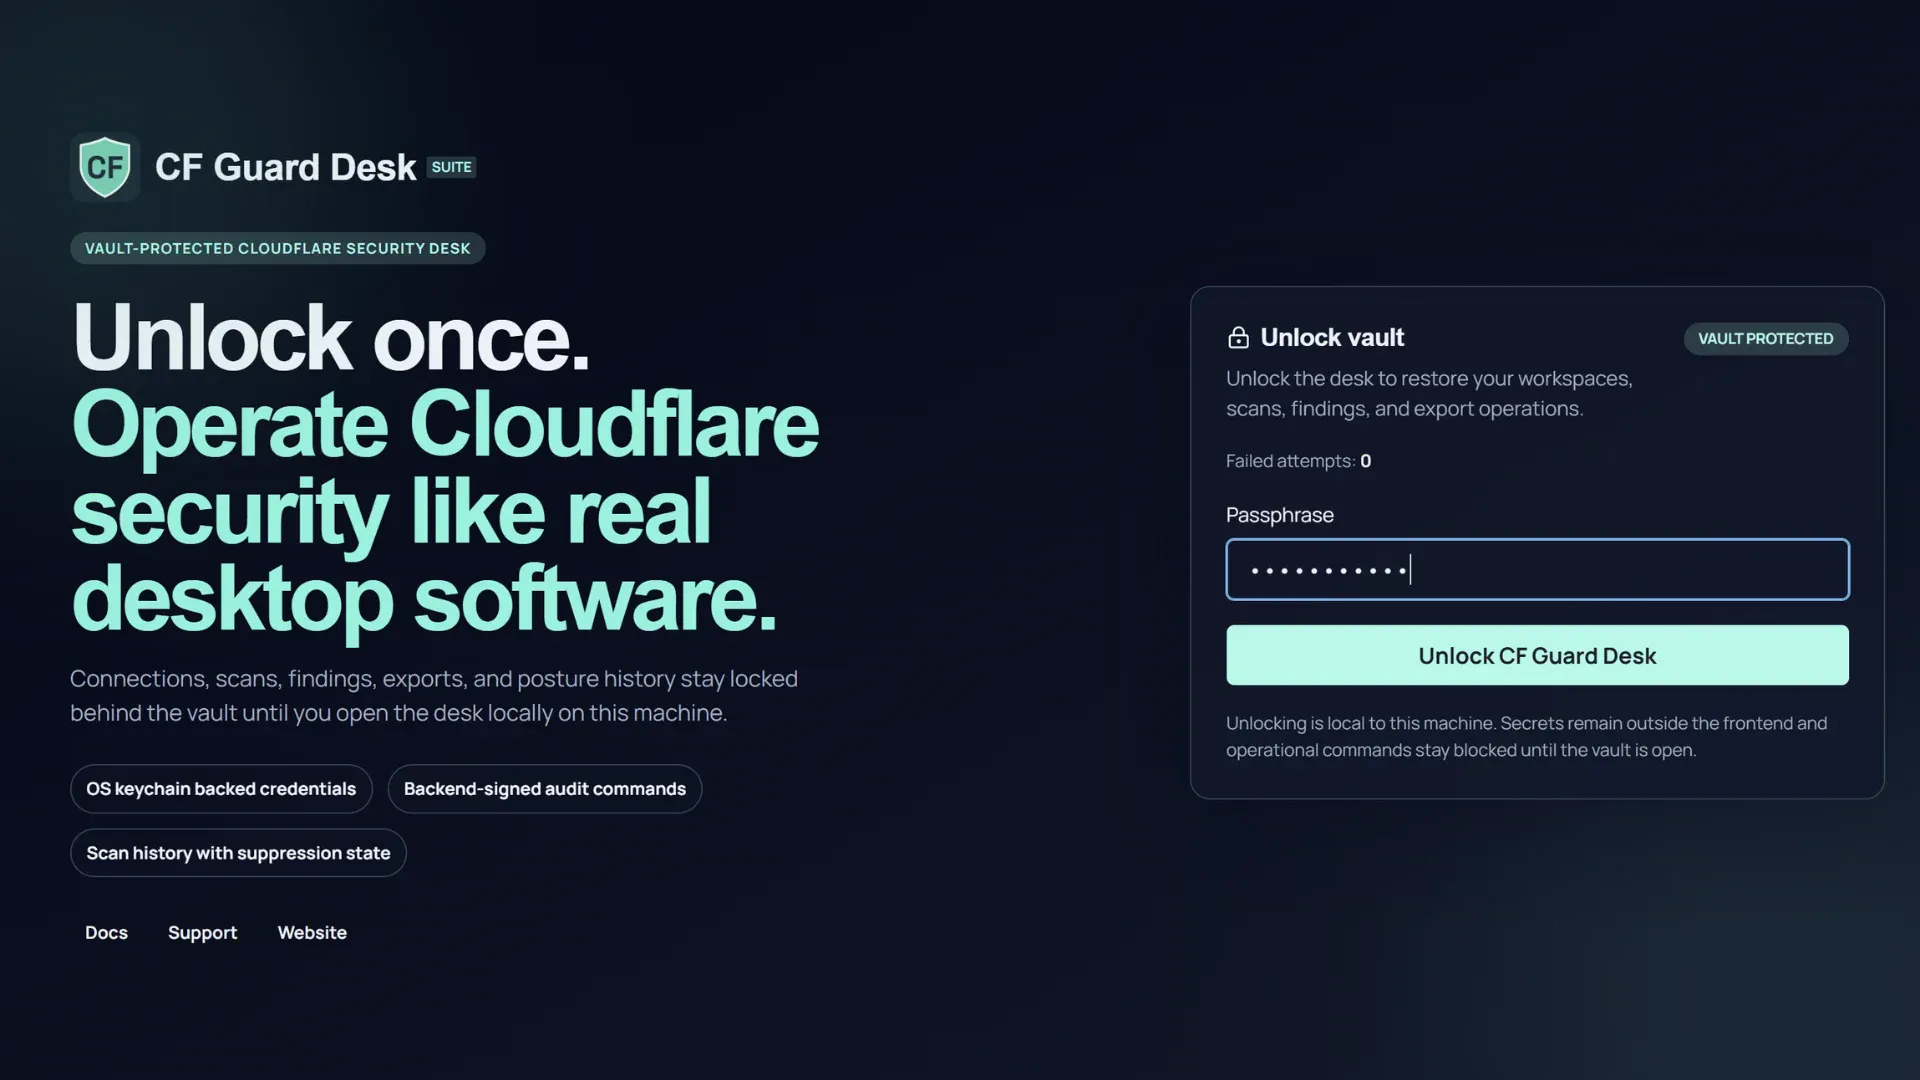Click Backend-signed audit commands pill
This screenshot has height=1080, width=1920.
[x=545, y=789]
